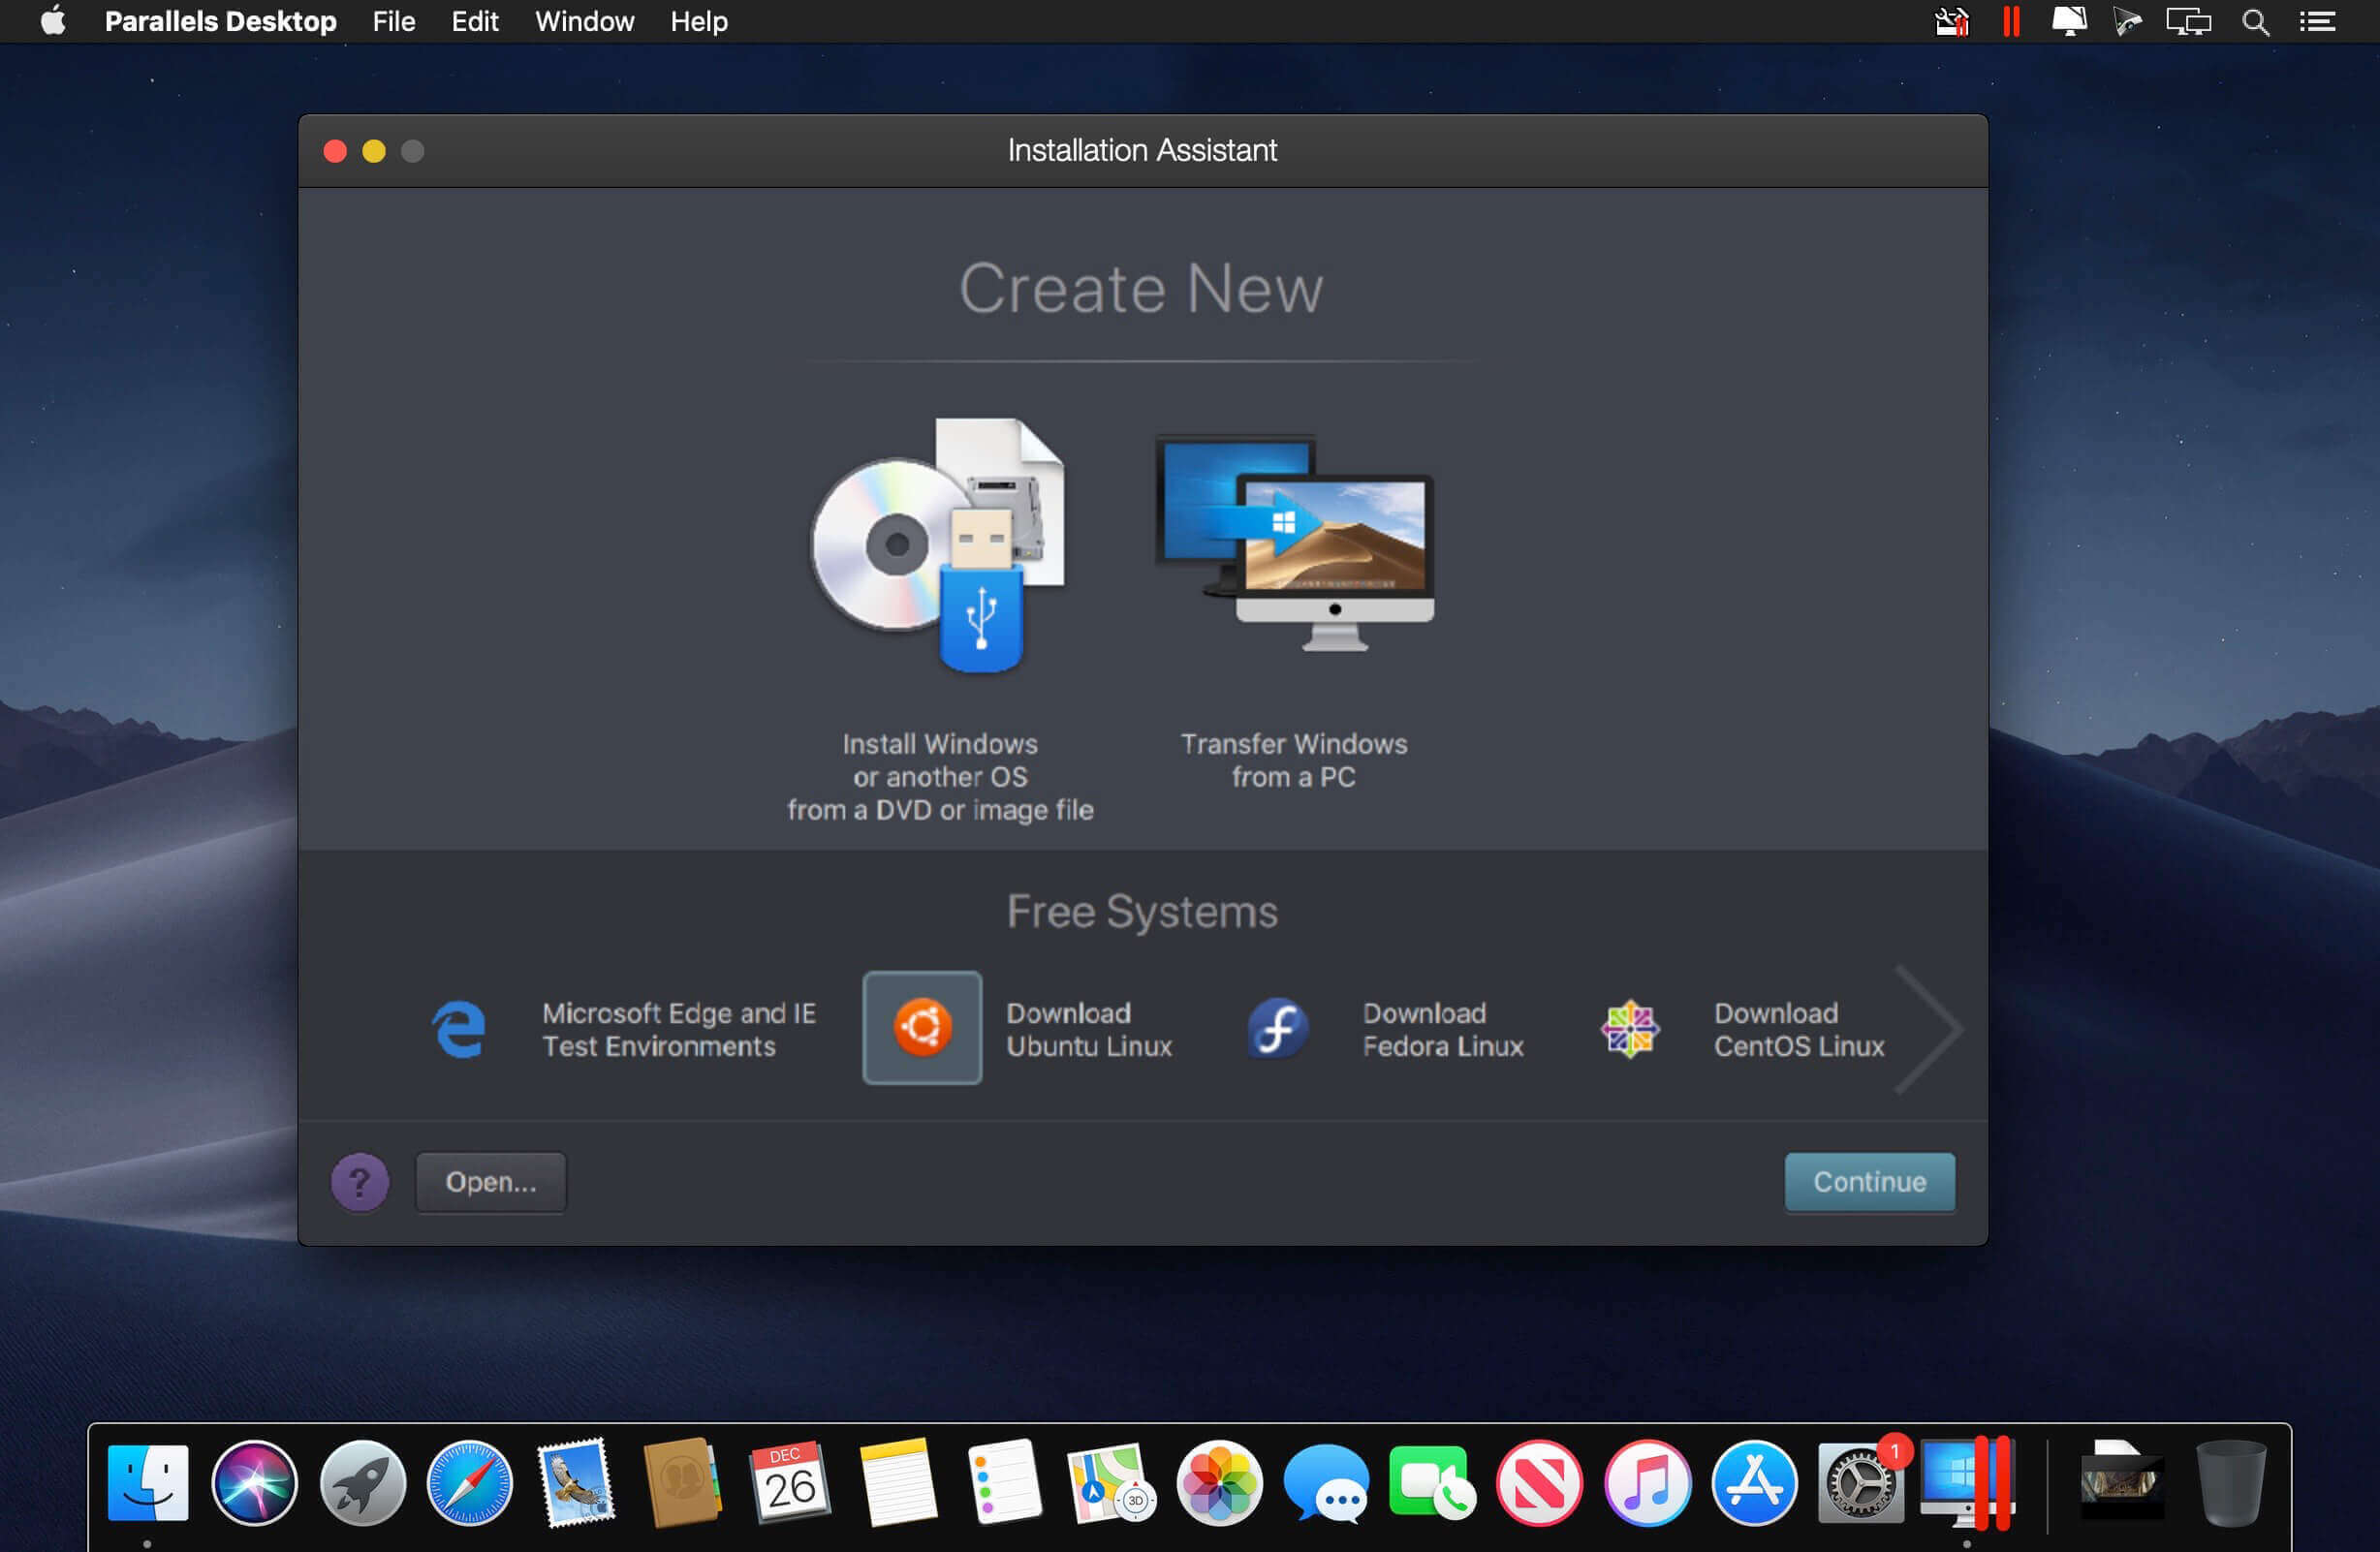This screenshot has height=1552, width=2380.
Task: Open the File menu
Action: [x=393, y=21]
